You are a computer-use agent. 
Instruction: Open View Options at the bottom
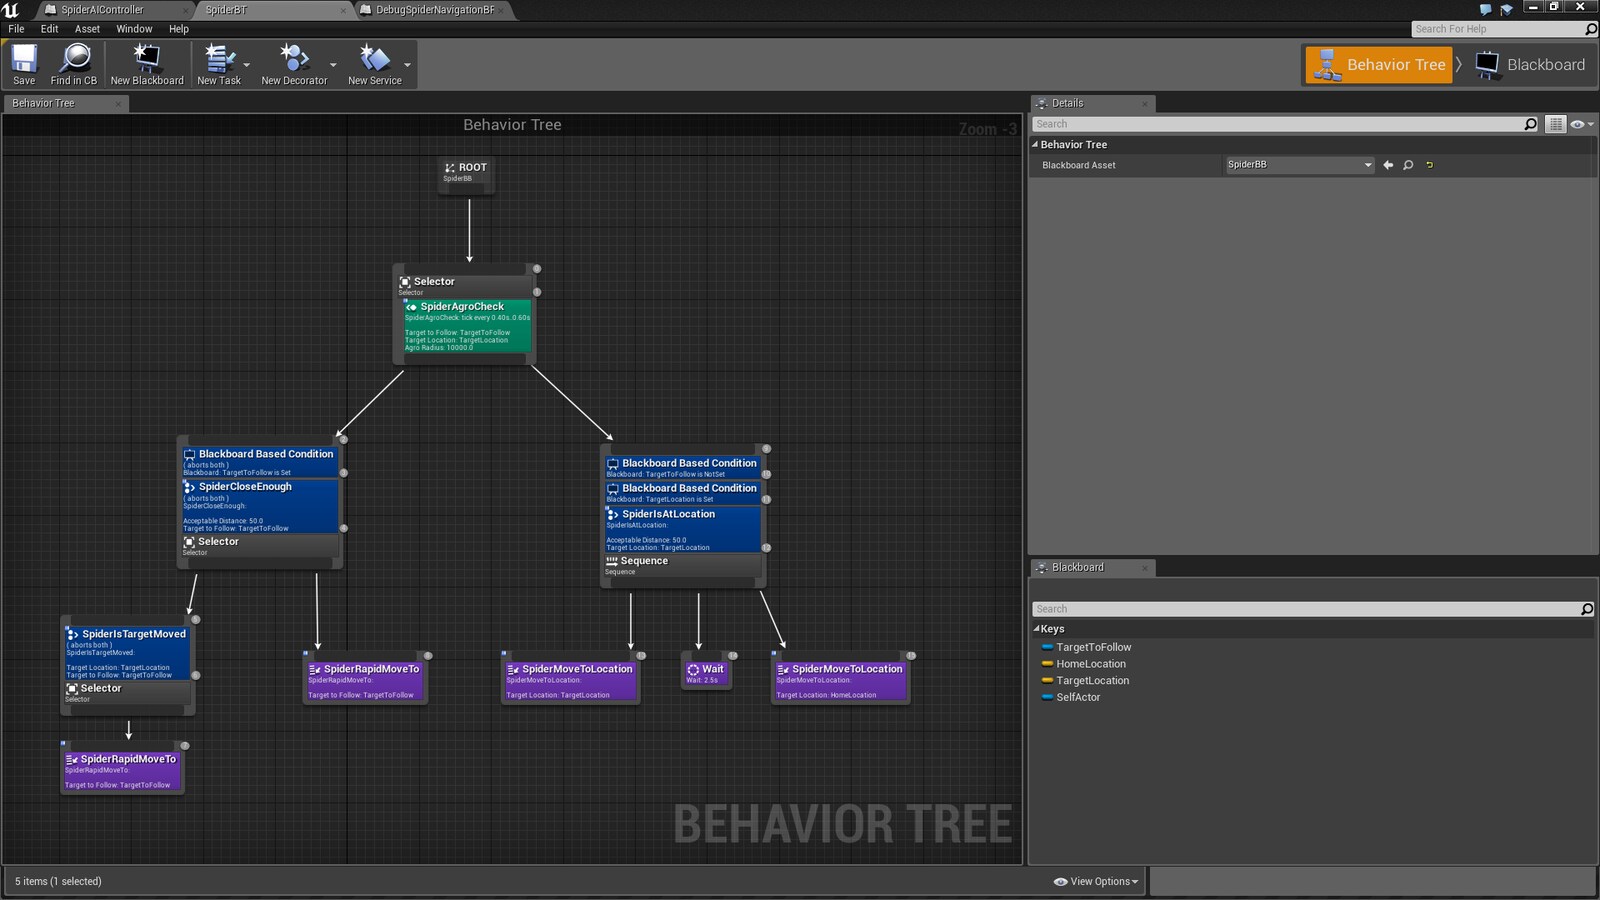click(x=1097, y=881)
